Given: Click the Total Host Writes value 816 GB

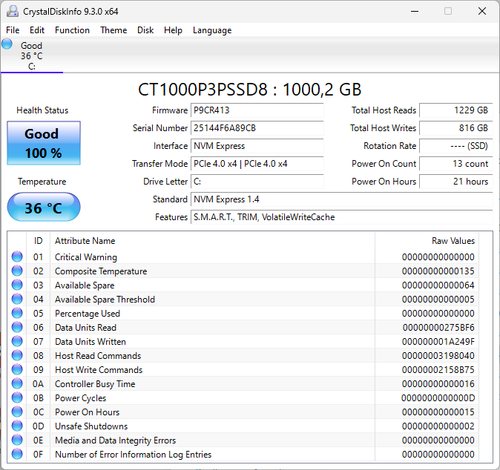Looking at the screenshot, I should [x=456, y=128].
